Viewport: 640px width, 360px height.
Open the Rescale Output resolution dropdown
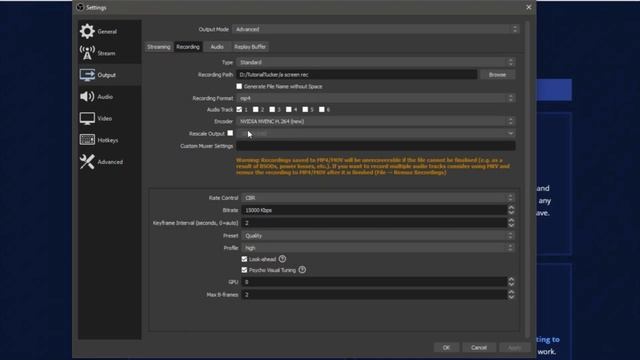(376, 133)
